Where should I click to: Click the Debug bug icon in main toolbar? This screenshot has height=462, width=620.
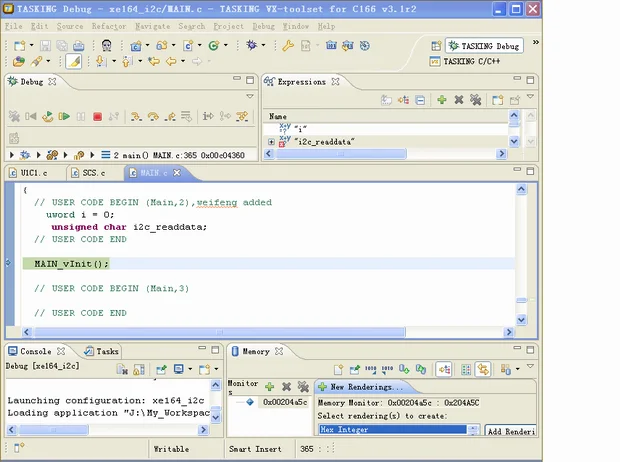click(251, 45)
